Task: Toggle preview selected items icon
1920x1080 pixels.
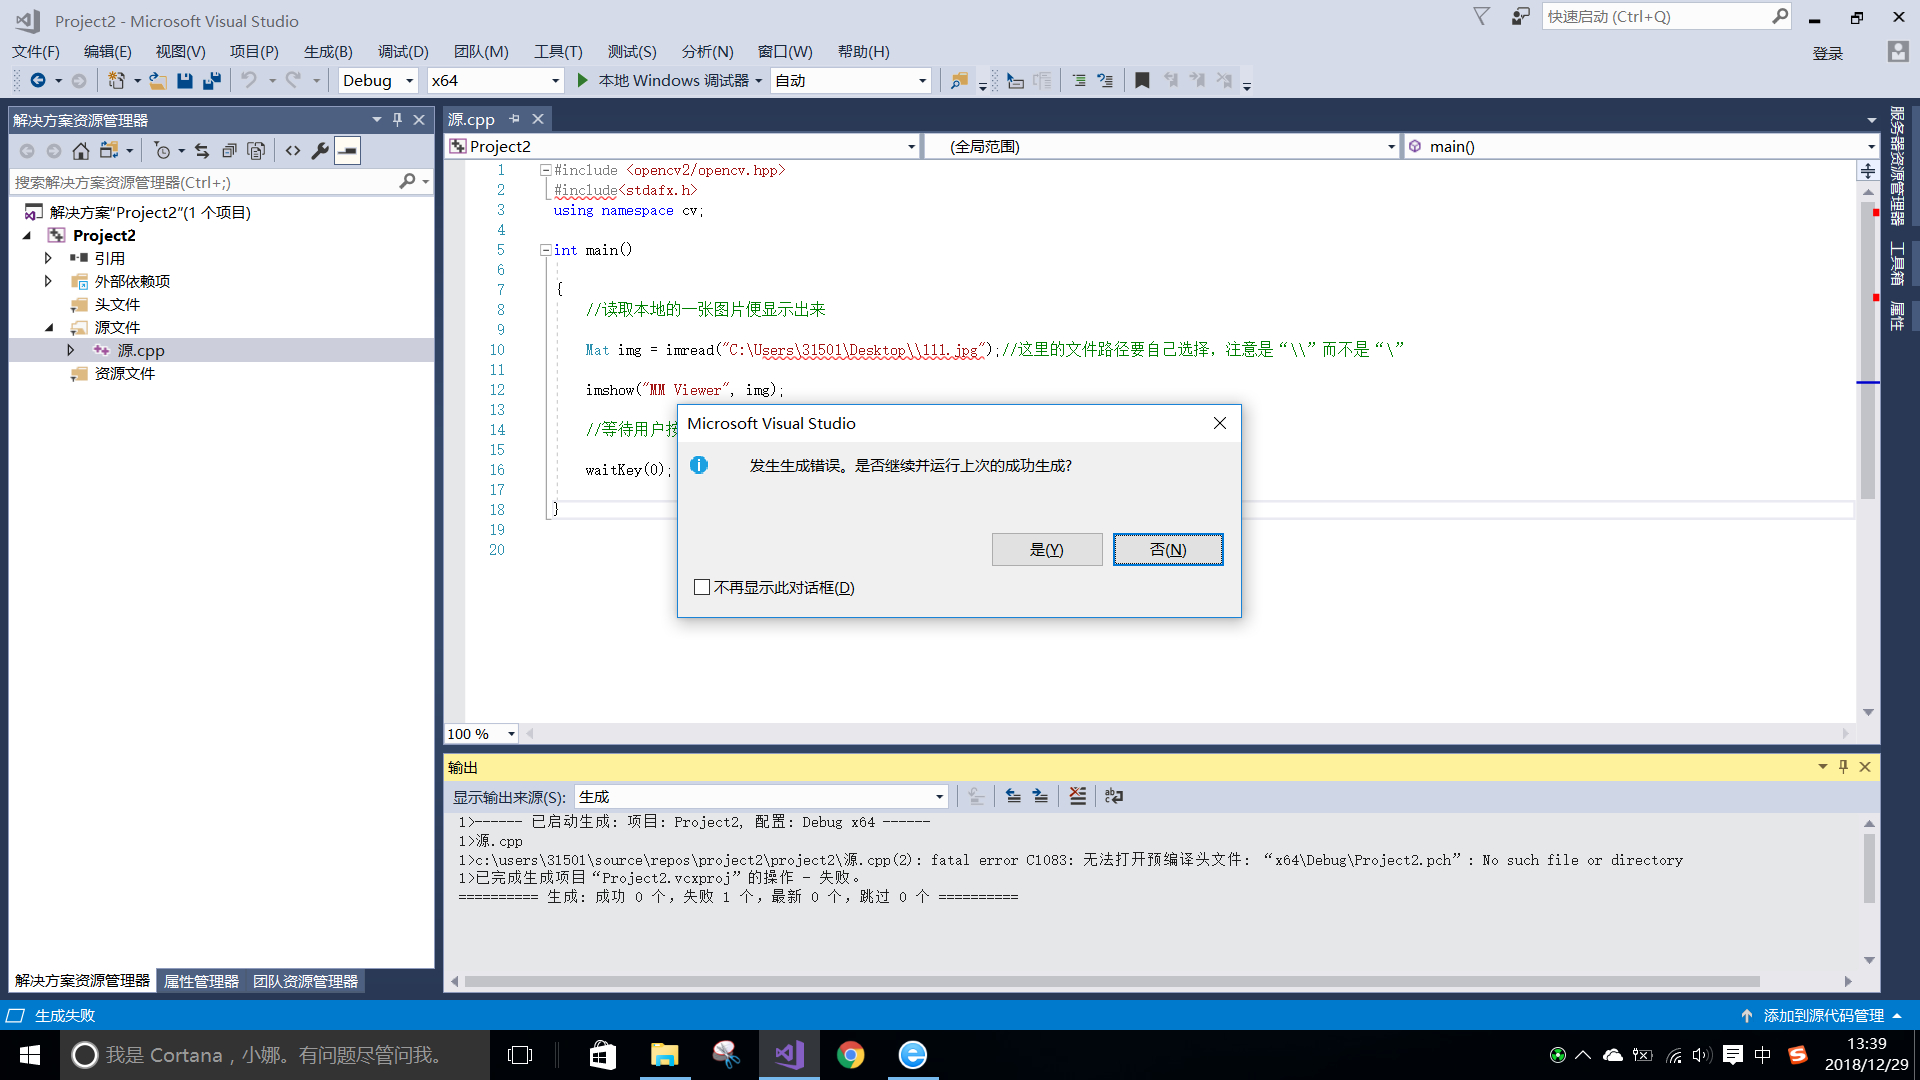Action: point(347,151)
